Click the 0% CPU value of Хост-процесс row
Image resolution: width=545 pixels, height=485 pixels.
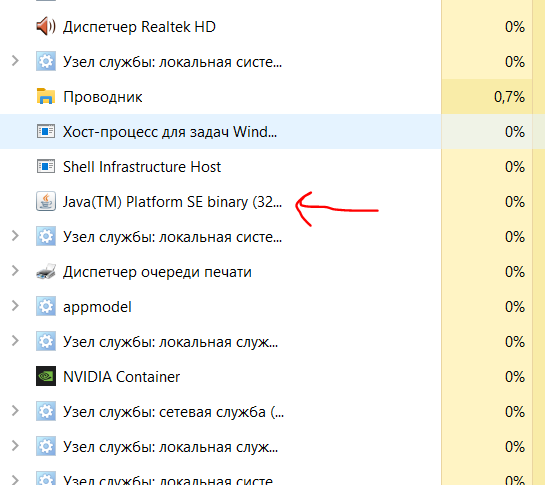click(515, 132)
